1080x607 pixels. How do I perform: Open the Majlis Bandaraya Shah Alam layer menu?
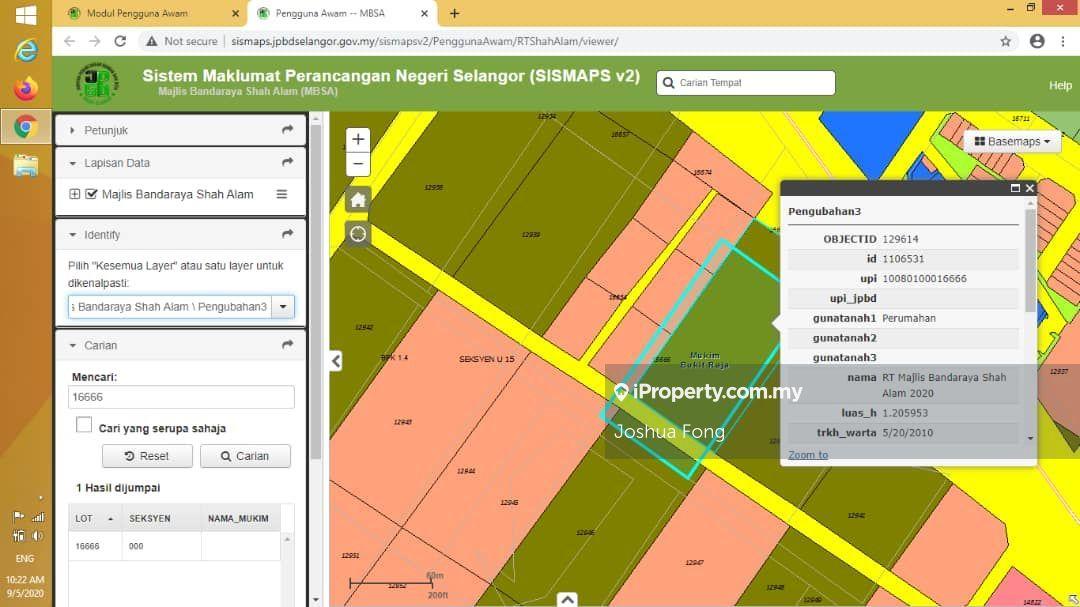282,194
